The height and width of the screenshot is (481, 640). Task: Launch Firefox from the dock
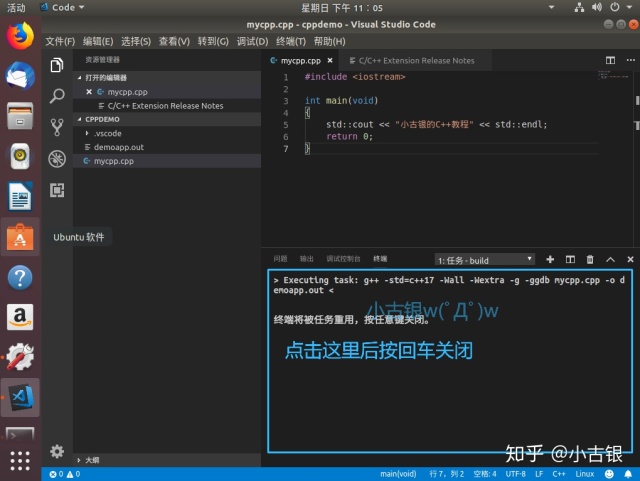click(x=20, y=36)
